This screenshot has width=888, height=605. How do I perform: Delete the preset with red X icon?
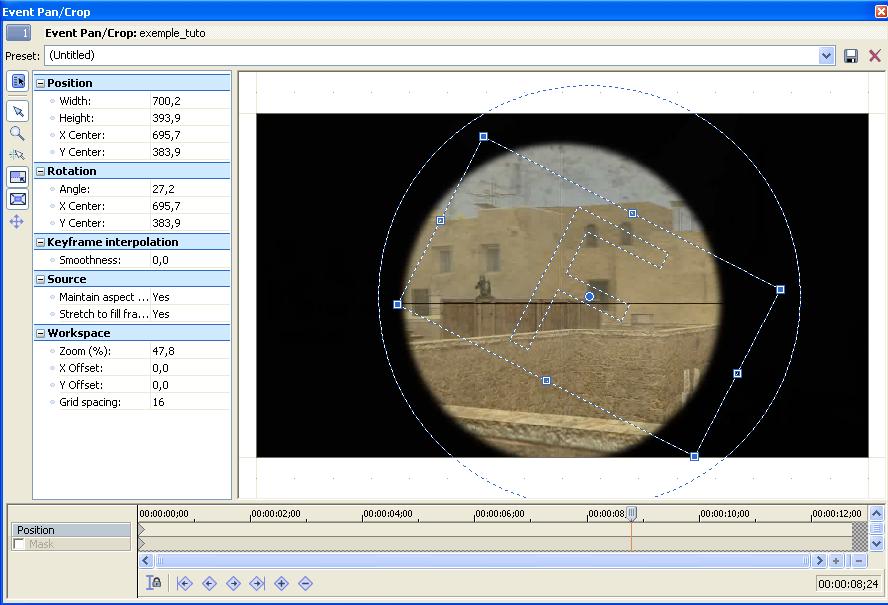click(x=874, y=56)
